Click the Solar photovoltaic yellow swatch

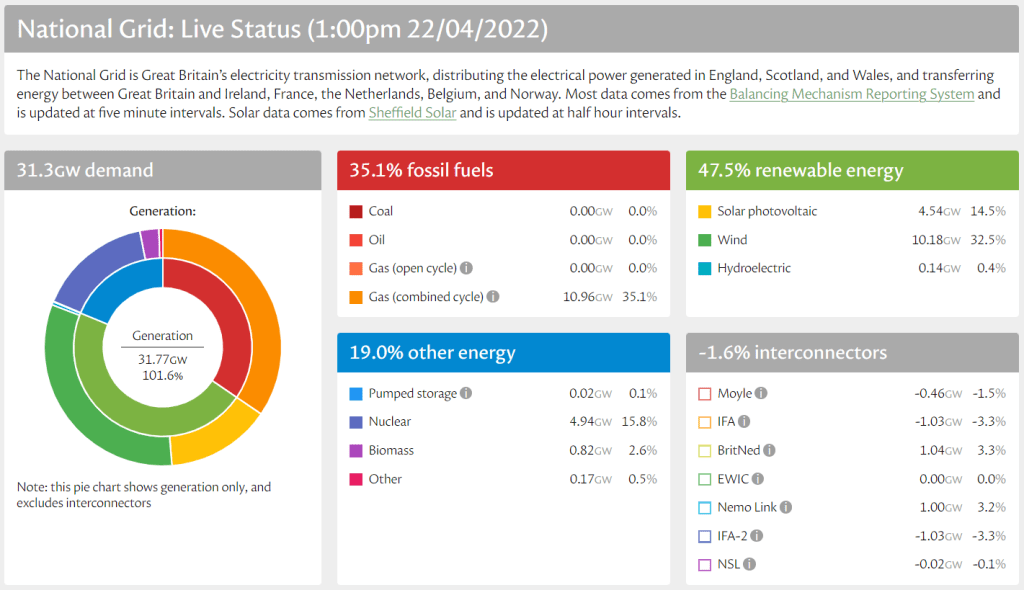pyautogui.click(x=704, y=212)
